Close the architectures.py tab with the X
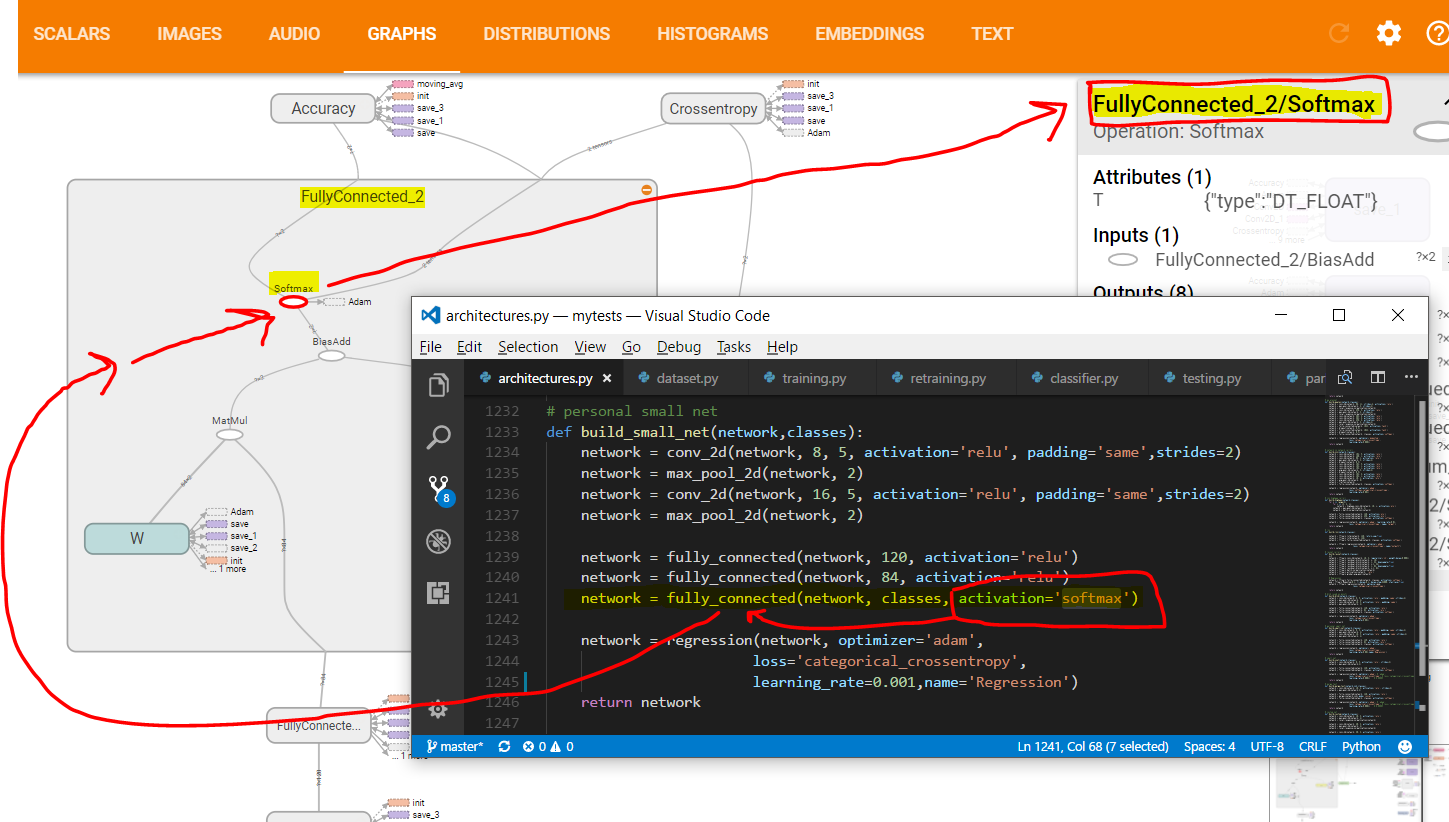Viewport: 1449px width, 822px height. 607,379
